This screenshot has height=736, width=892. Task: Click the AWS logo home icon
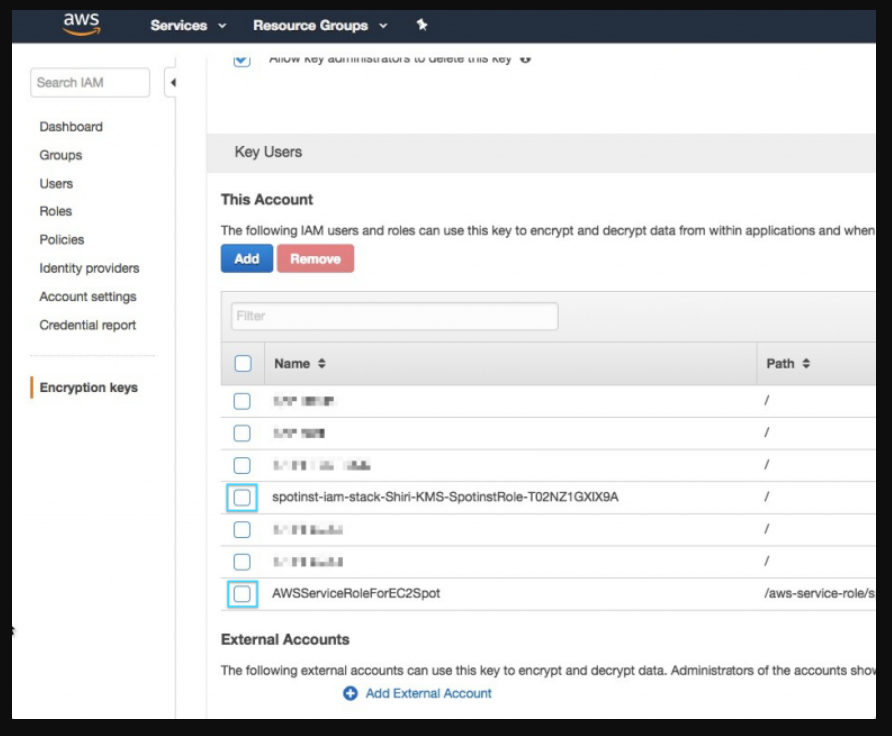click(x=81, y=24)
